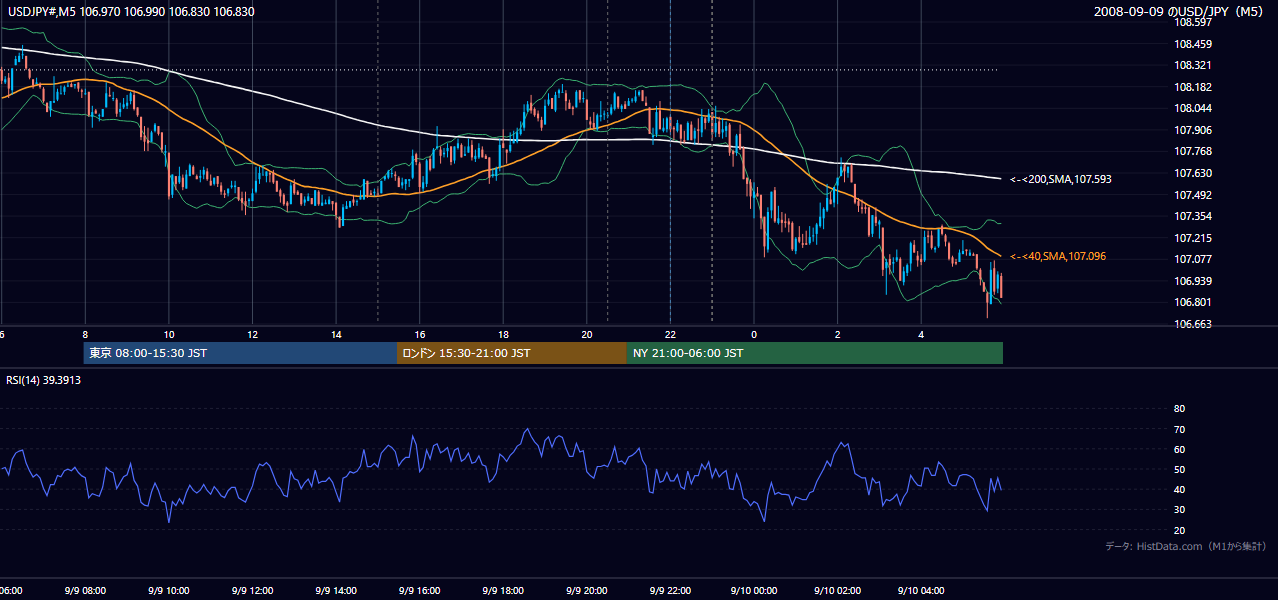Click the RSI scale level 60
The width and height of the screenshot is (1278, 600).
[1179, 449]
